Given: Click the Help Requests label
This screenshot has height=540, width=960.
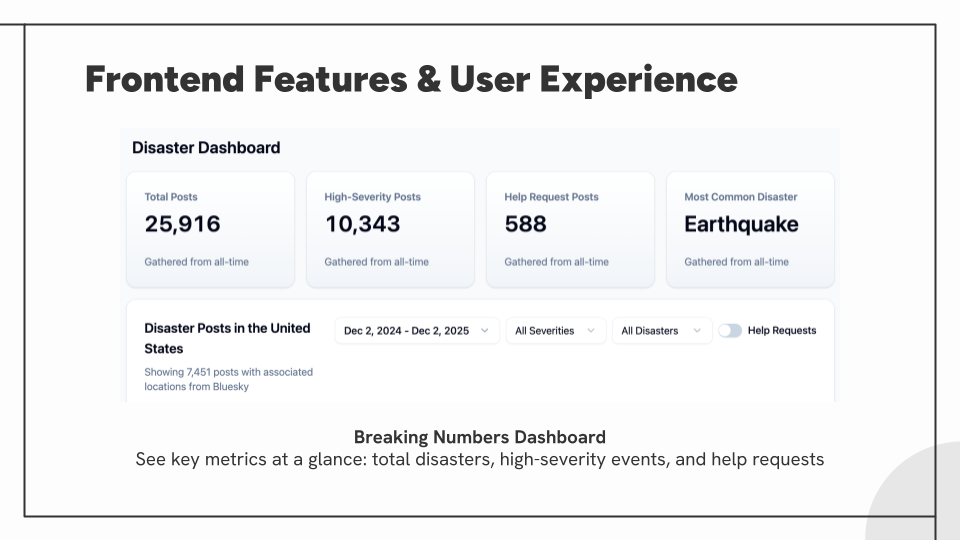Looking at the screenshot, I should [782, 331].
